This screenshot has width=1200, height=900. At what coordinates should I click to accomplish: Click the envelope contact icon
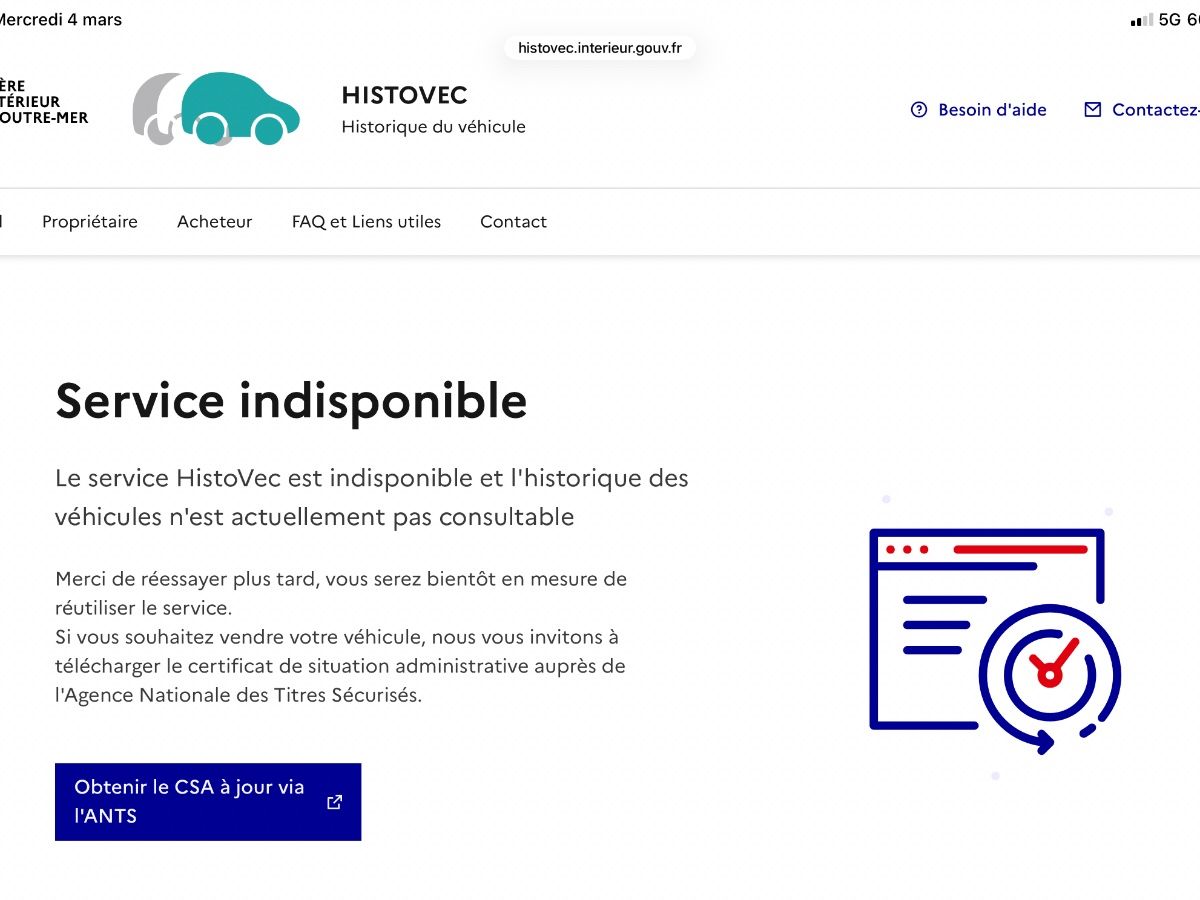[1093, 110]
